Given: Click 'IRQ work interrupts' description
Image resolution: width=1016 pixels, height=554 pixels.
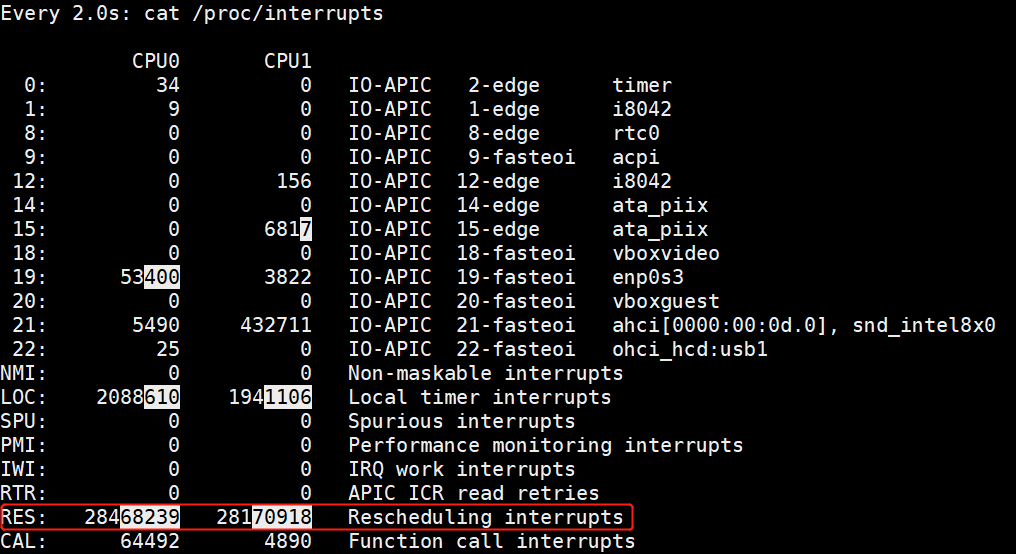Looking at the screenshot, I should pyautogui.click(x=461, y=469).
